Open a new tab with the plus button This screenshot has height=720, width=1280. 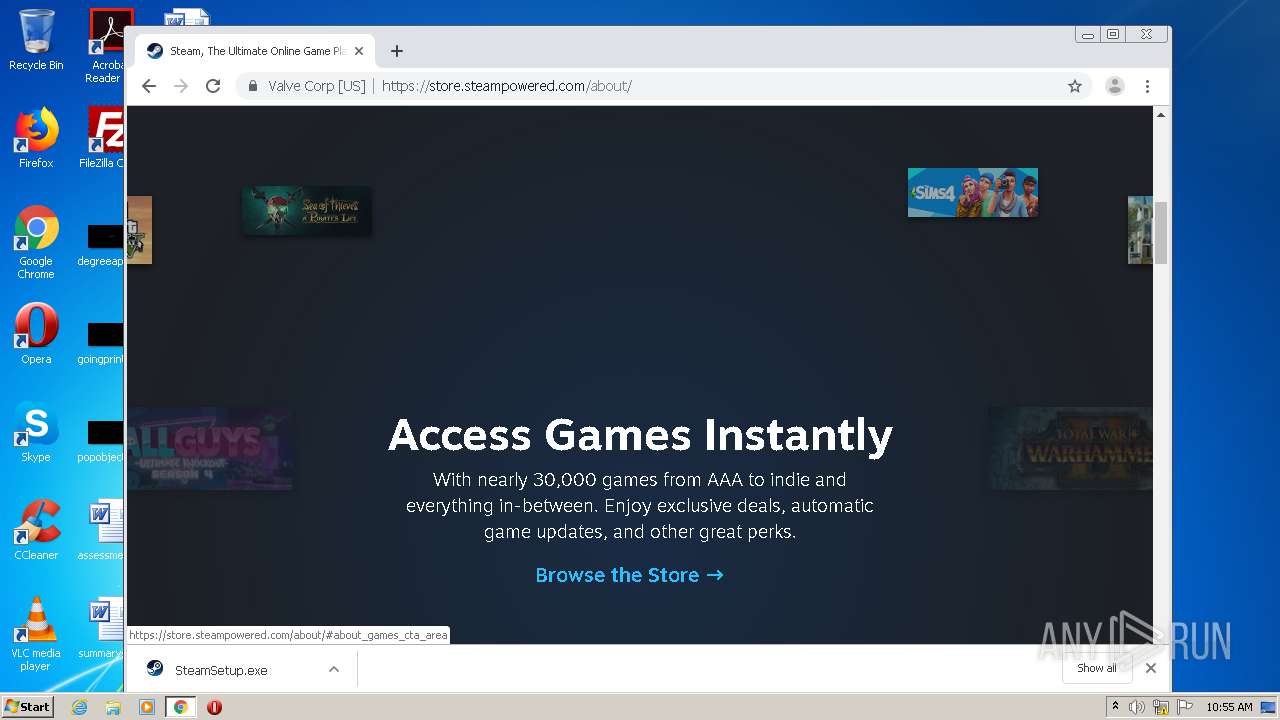397,51
